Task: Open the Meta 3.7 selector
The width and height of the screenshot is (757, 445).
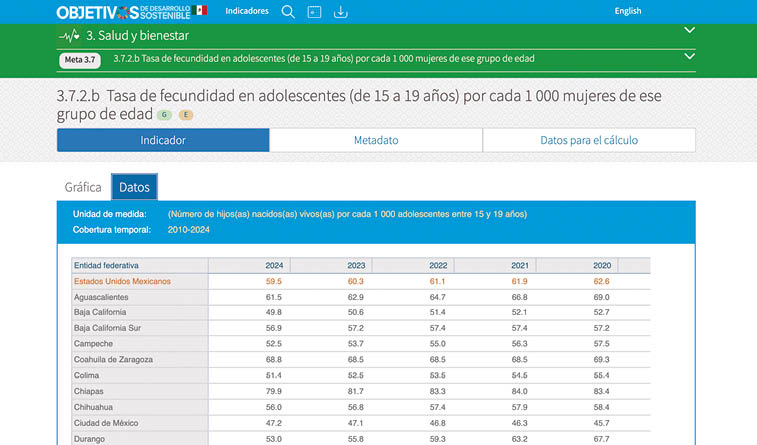Action: [80, 60]
